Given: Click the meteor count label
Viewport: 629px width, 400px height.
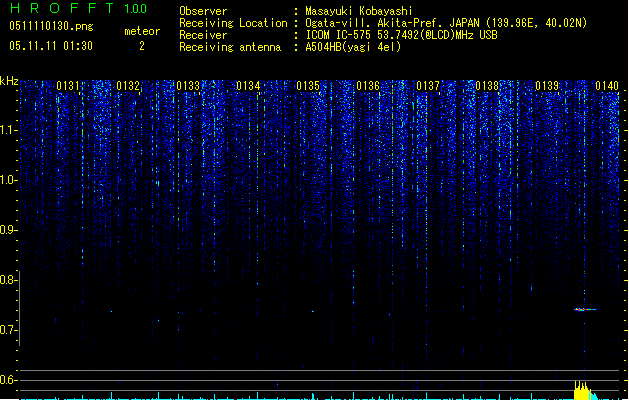Looking at the screenshot, I should pos(142,31).
